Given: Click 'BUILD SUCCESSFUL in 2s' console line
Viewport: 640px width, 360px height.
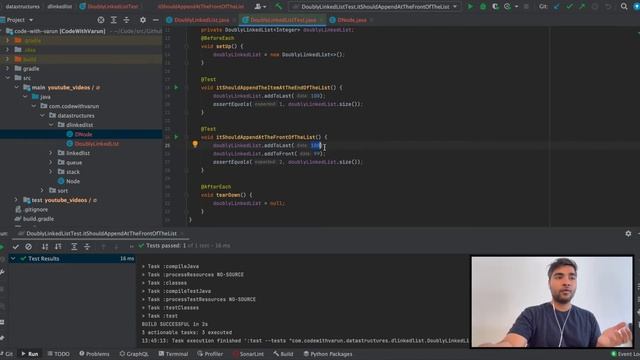Looking at the screenshot, I should click(x=175, y=324).
